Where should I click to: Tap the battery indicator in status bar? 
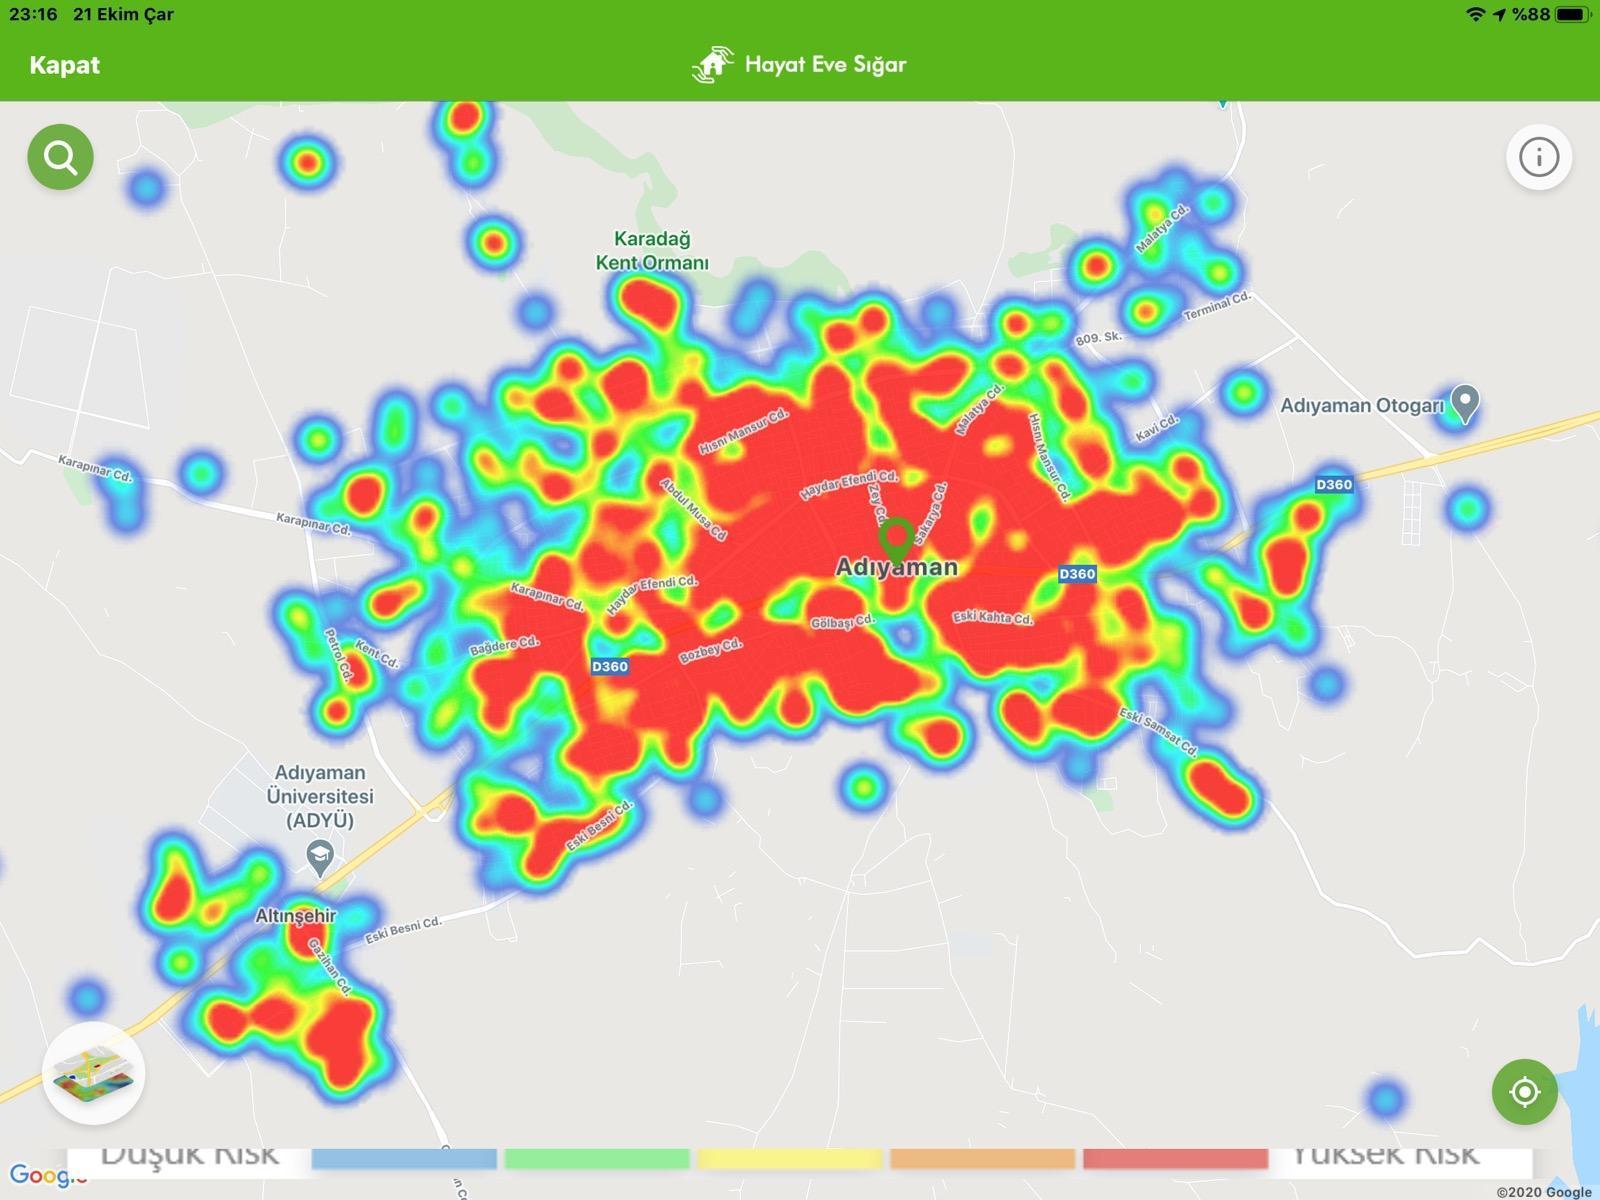(1571, 14)
